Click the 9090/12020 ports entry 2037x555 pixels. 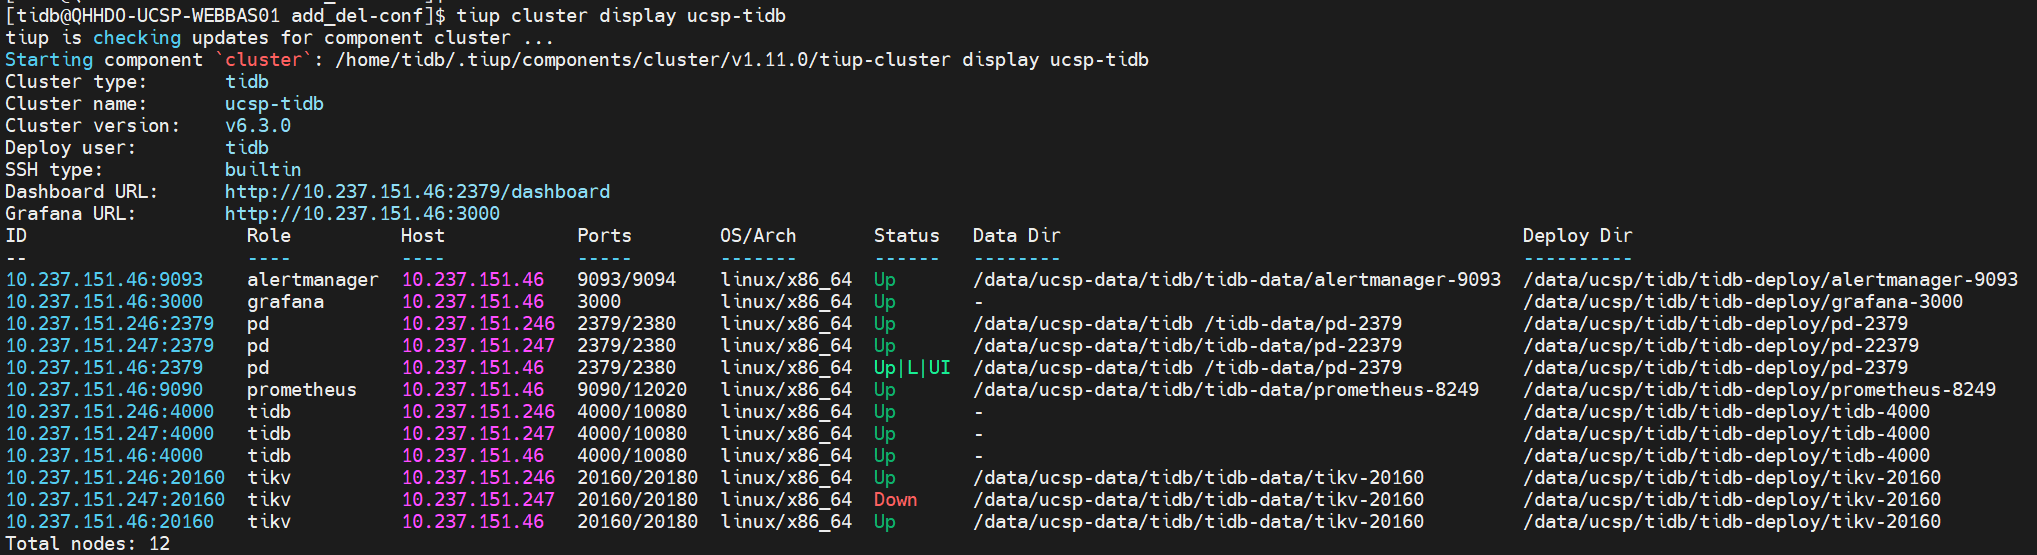click(x=631, y=389)
